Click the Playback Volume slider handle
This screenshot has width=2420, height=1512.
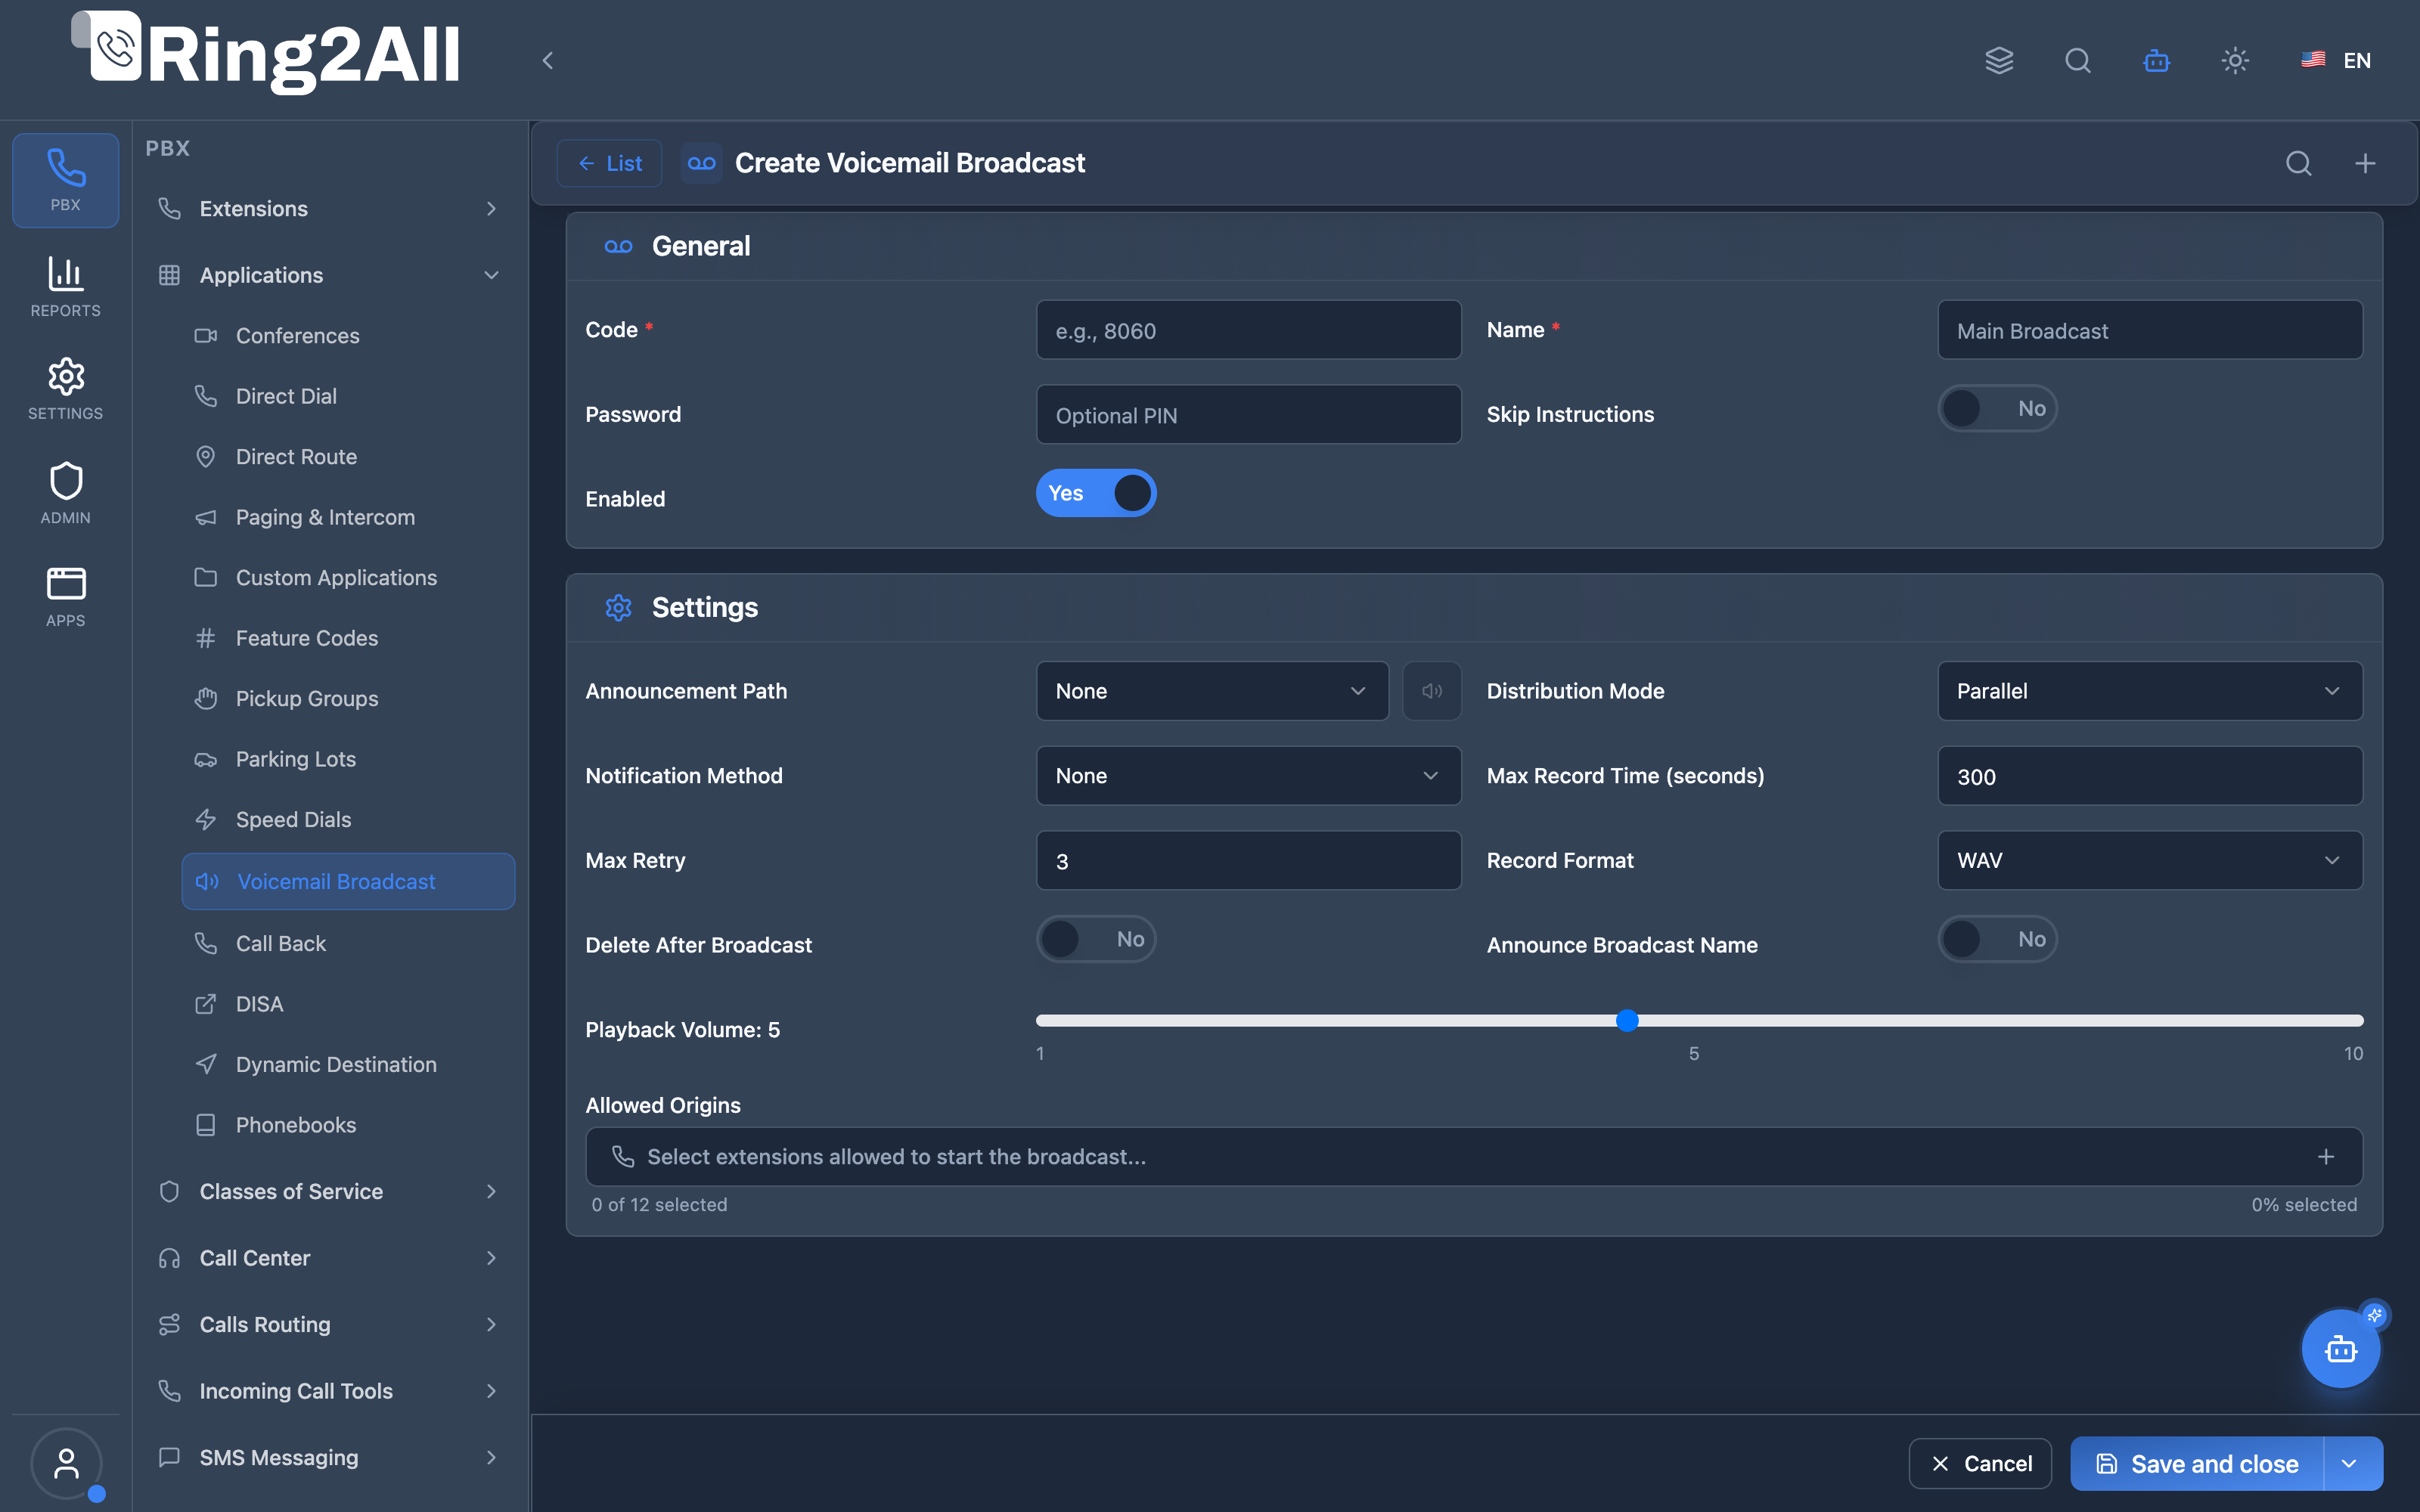(1627, 1020)
